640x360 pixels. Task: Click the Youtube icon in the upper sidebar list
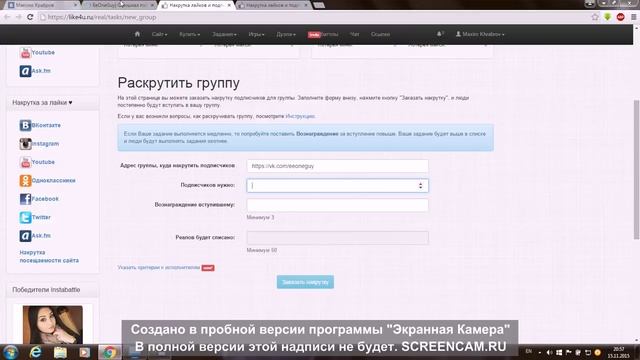tap(25, 53)
